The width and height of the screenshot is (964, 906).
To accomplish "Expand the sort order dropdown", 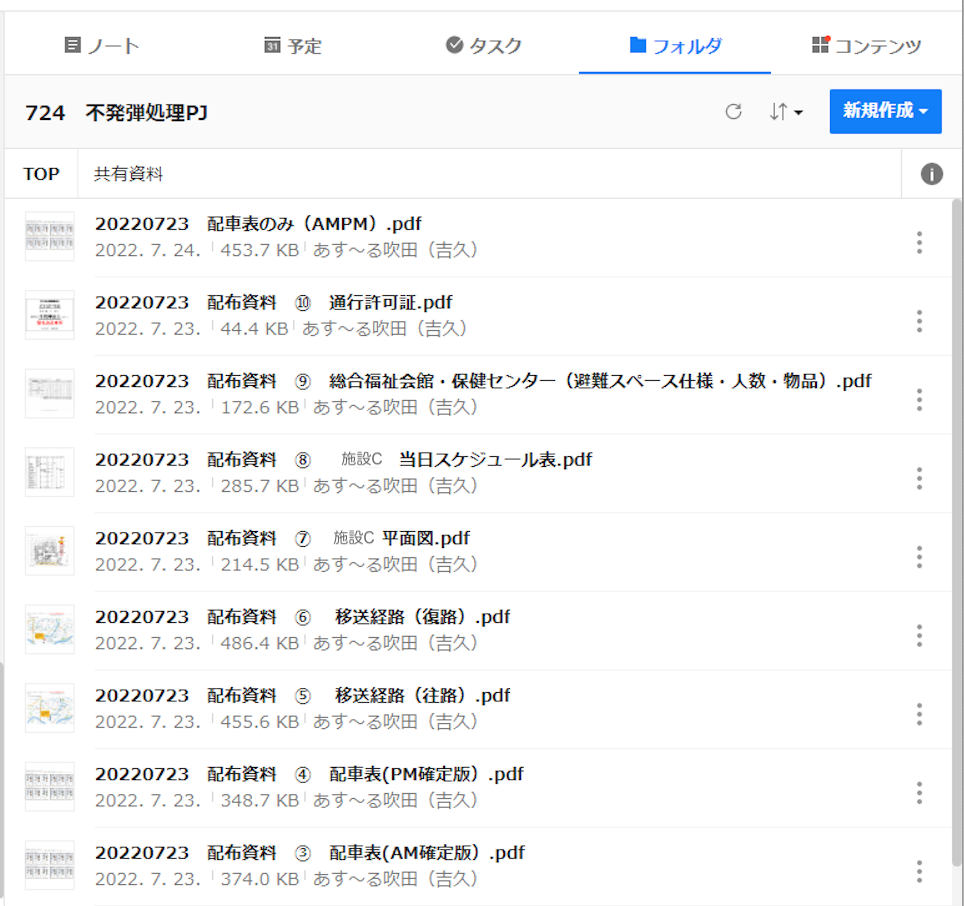I will (786, 112).
